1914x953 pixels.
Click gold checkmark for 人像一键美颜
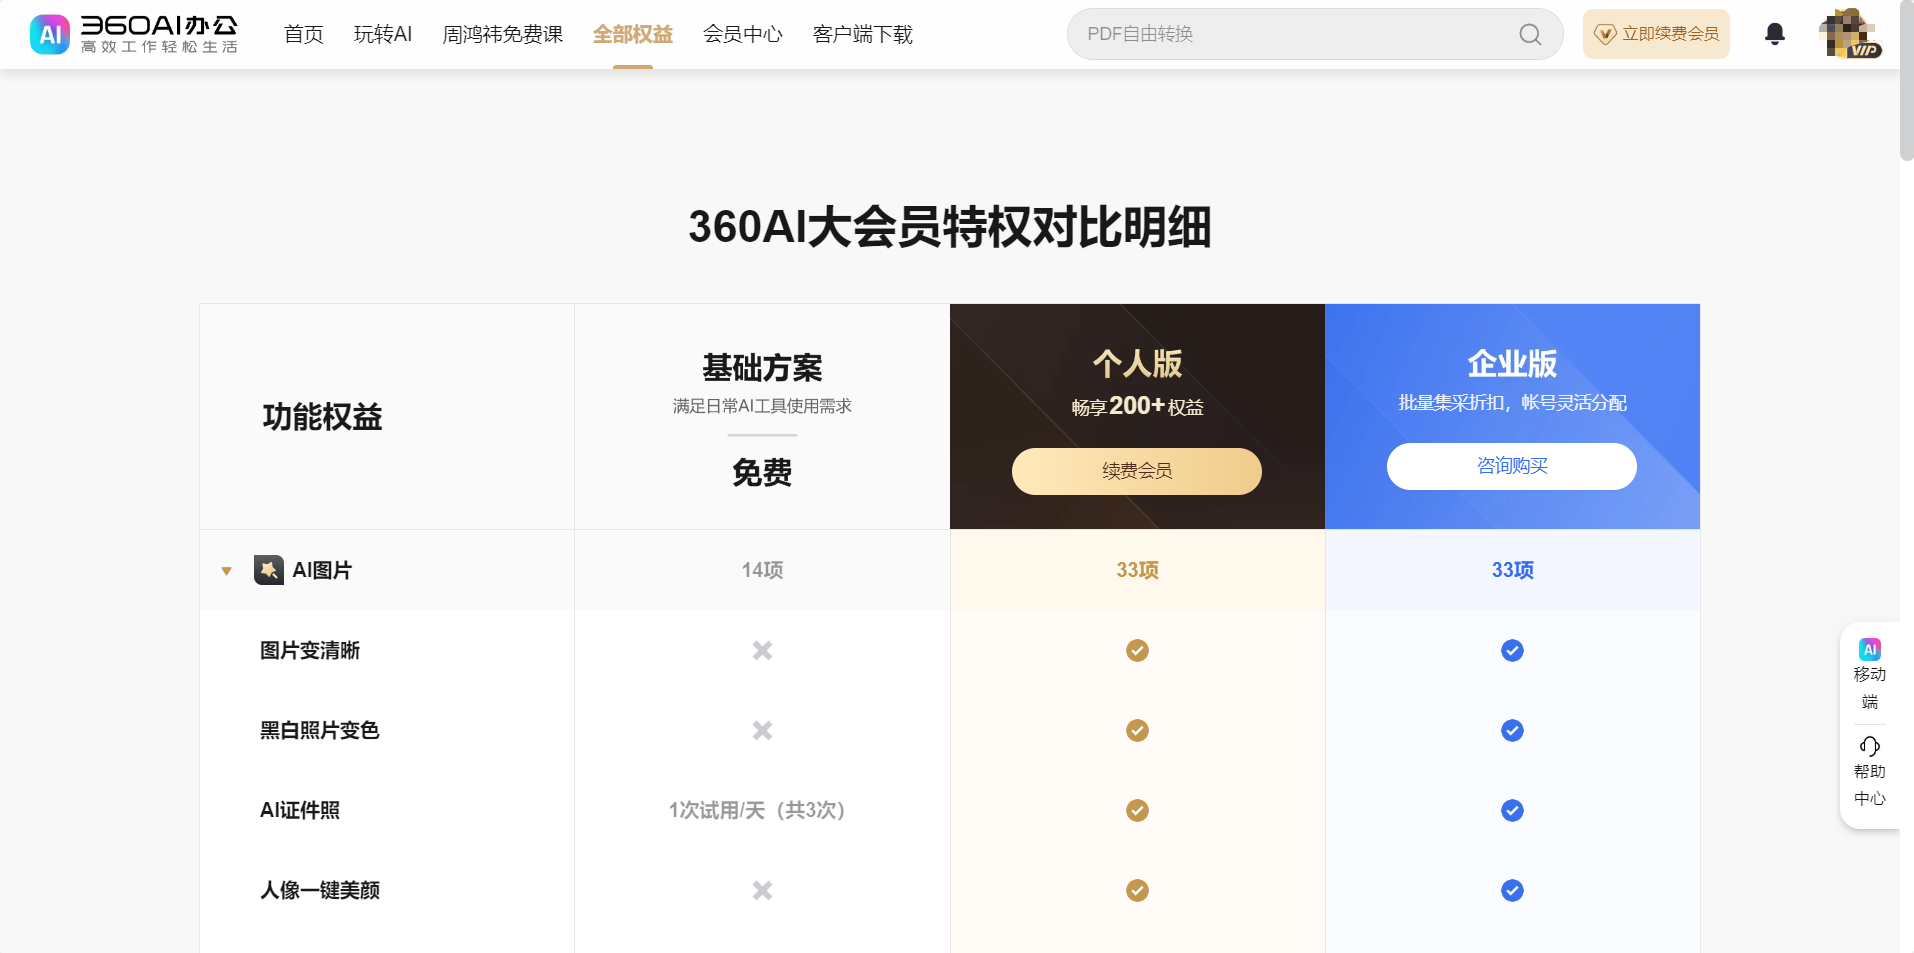coord(1137,890)
